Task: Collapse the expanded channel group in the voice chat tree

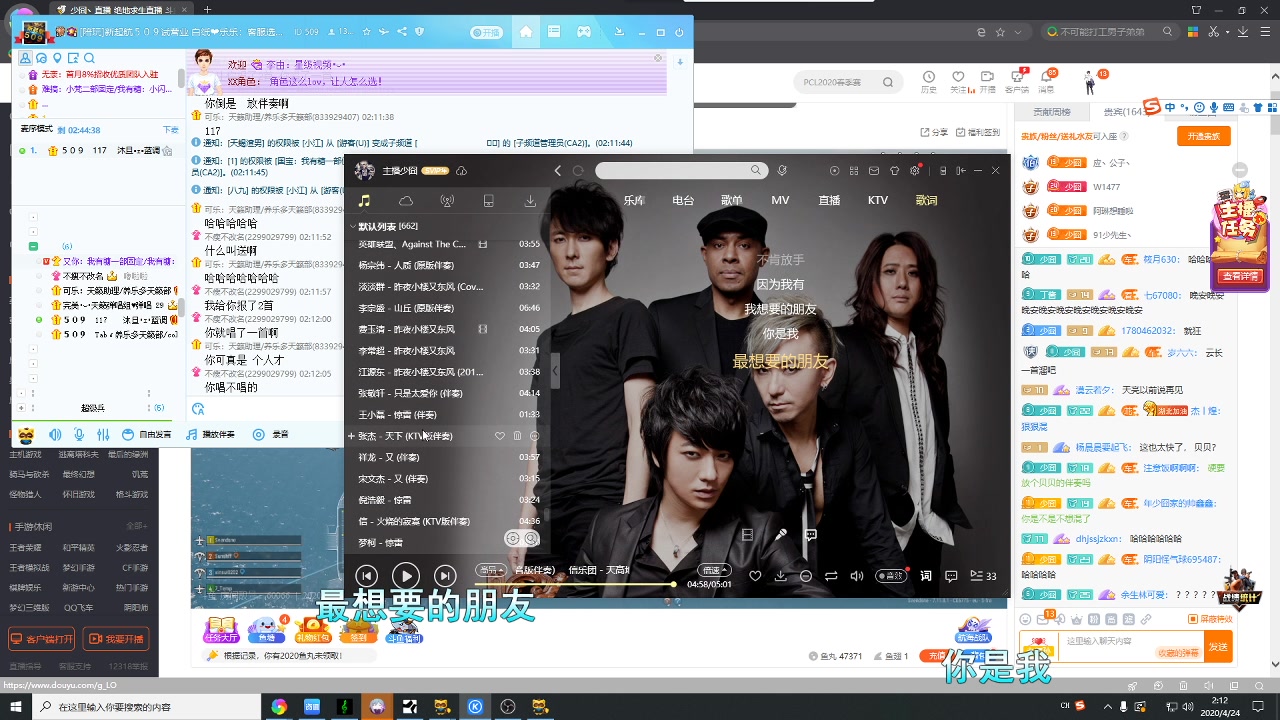Action: (x=33, y=246)
